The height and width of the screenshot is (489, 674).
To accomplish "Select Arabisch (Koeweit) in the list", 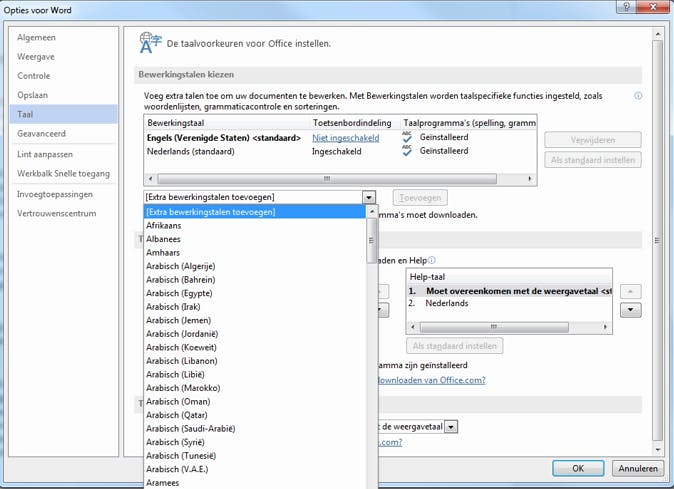I will click(255, 347).
